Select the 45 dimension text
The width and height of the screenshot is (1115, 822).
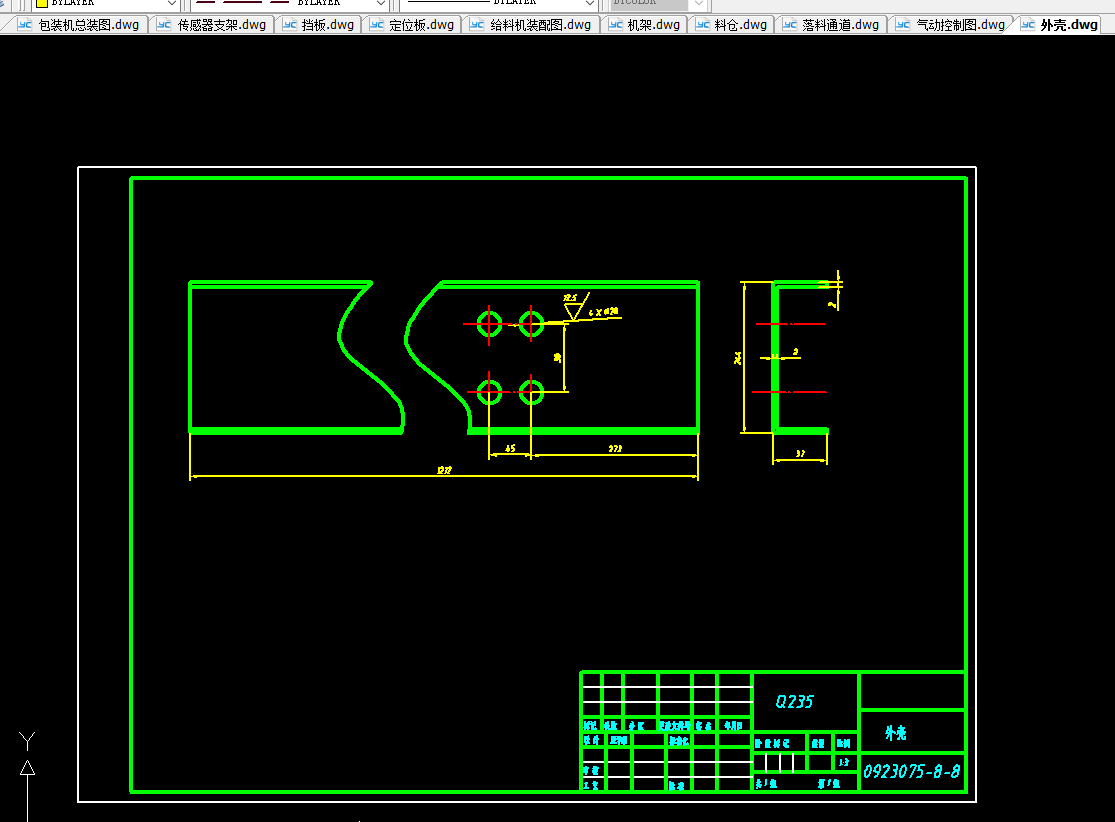point(510,448)
